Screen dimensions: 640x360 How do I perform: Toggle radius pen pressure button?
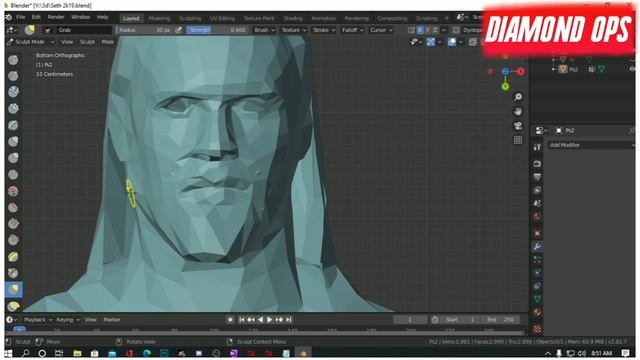point(178,30)
